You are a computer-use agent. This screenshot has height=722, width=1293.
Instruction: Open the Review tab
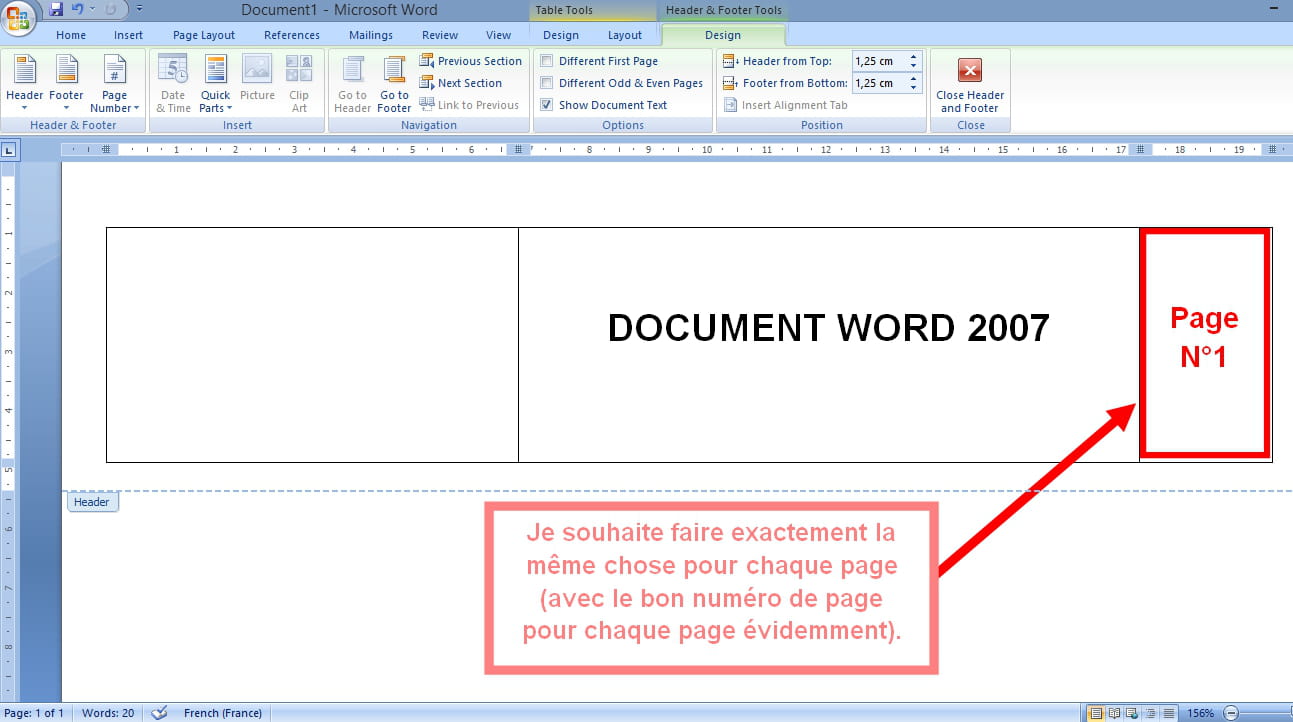click(x=440, y=35)
